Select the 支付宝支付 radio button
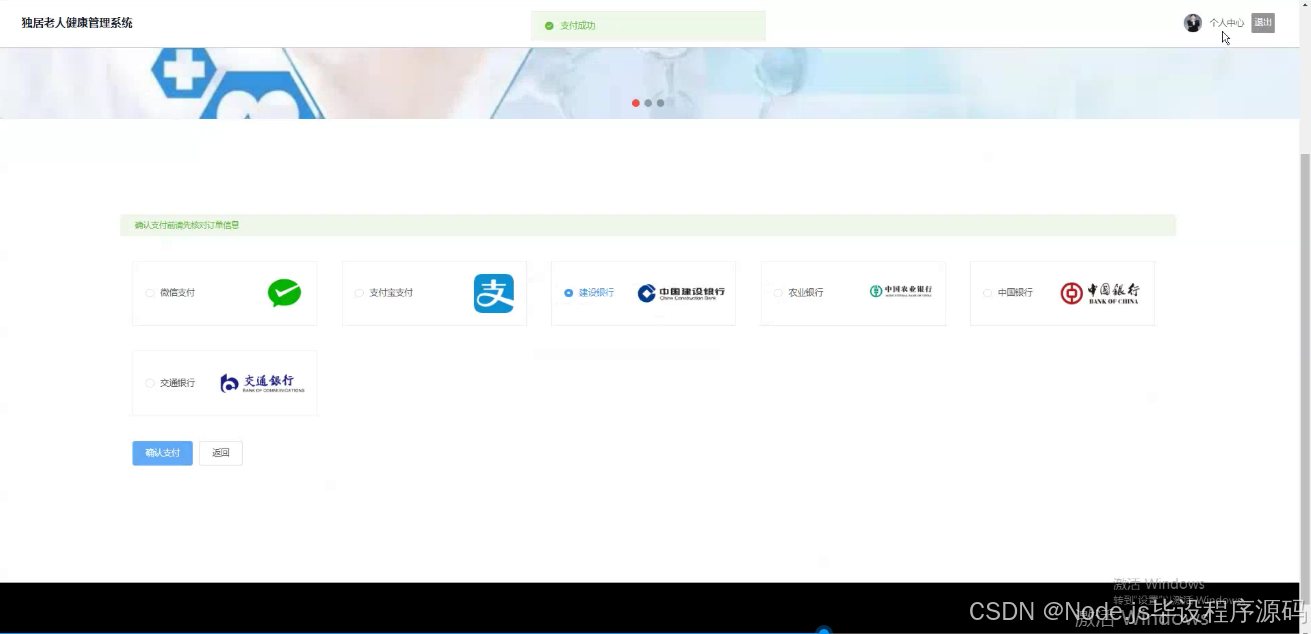Image resolution: width=1311 pixels, height=634 pixels. (x=359, y=293)
